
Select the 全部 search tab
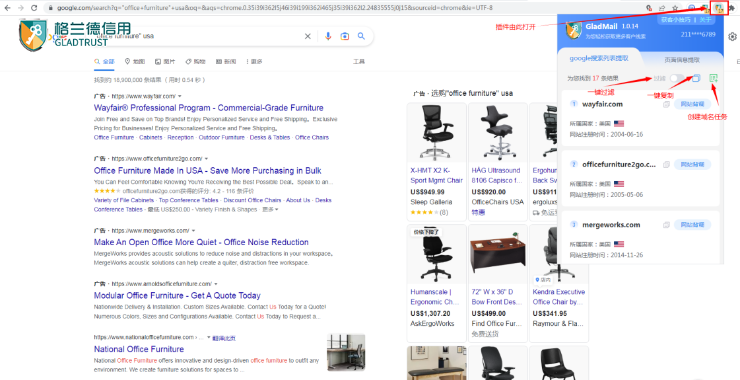coord(105,61)
